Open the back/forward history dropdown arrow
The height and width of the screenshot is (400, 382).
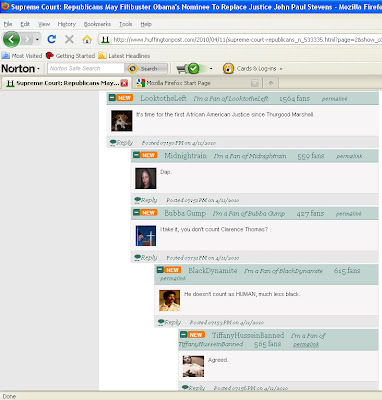click(37, 40)
